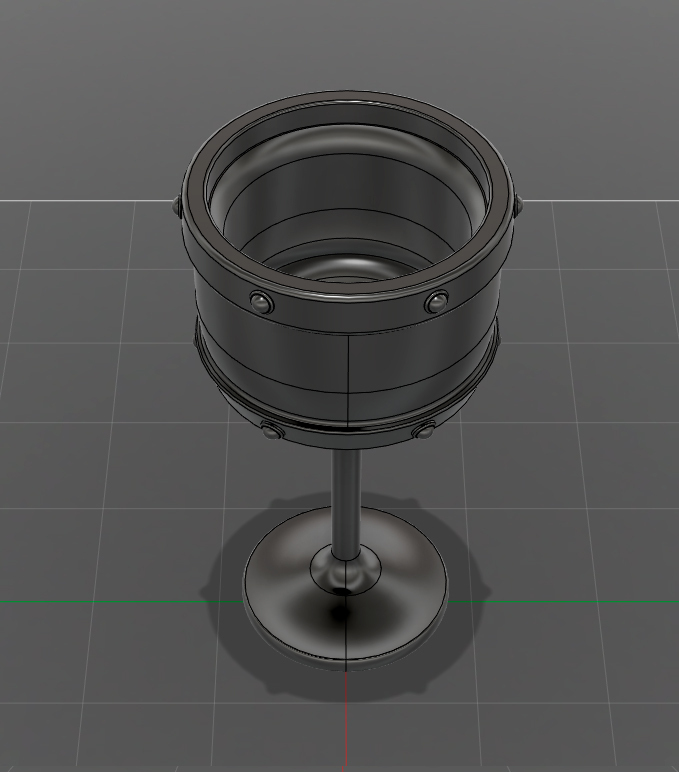This screenshot has height=772, width=679.
Task: Click the far-right side rivet on the upper band
Action: coord(518,206)
